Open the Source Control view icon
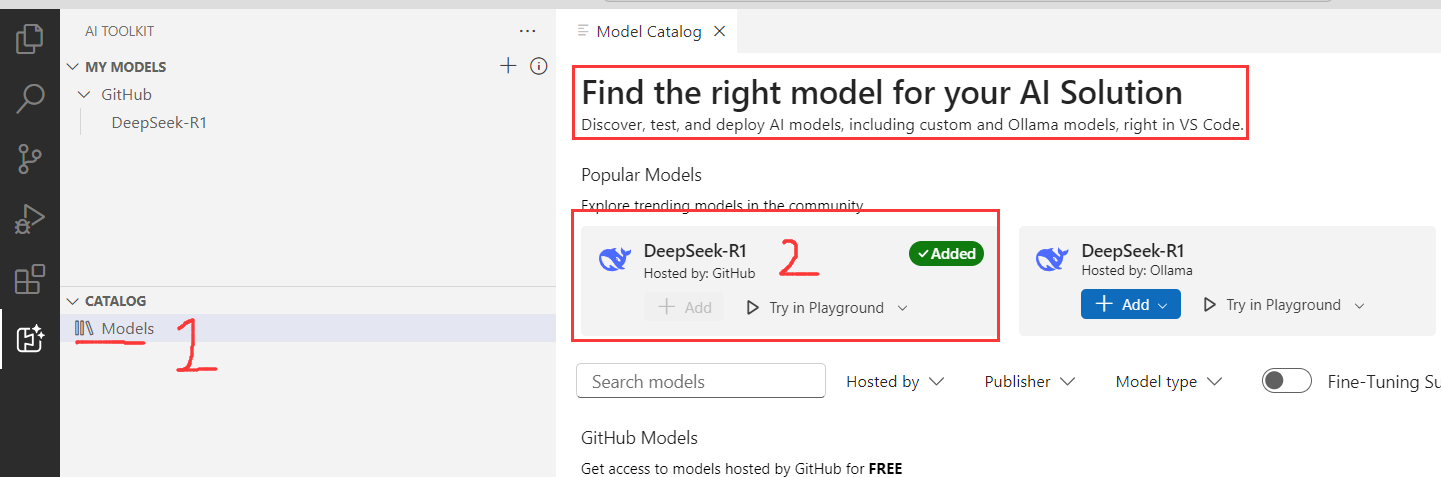 (30, 158)
